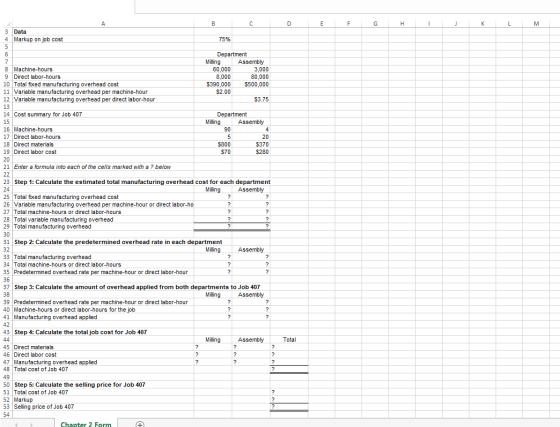This screenshot has height=427, width=560.
Task: Click Milling ? cell for Predetermined overhead rate in Step 2
Action: pyautogui.click(x=213, y=272)
